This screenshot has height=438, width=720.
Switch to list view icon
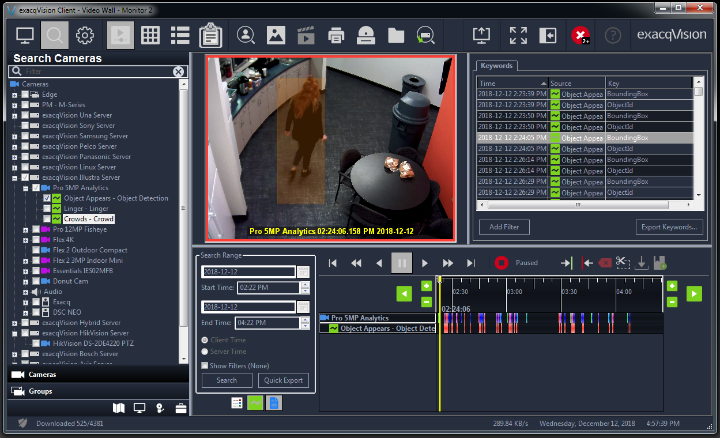(x=180, y=35)
